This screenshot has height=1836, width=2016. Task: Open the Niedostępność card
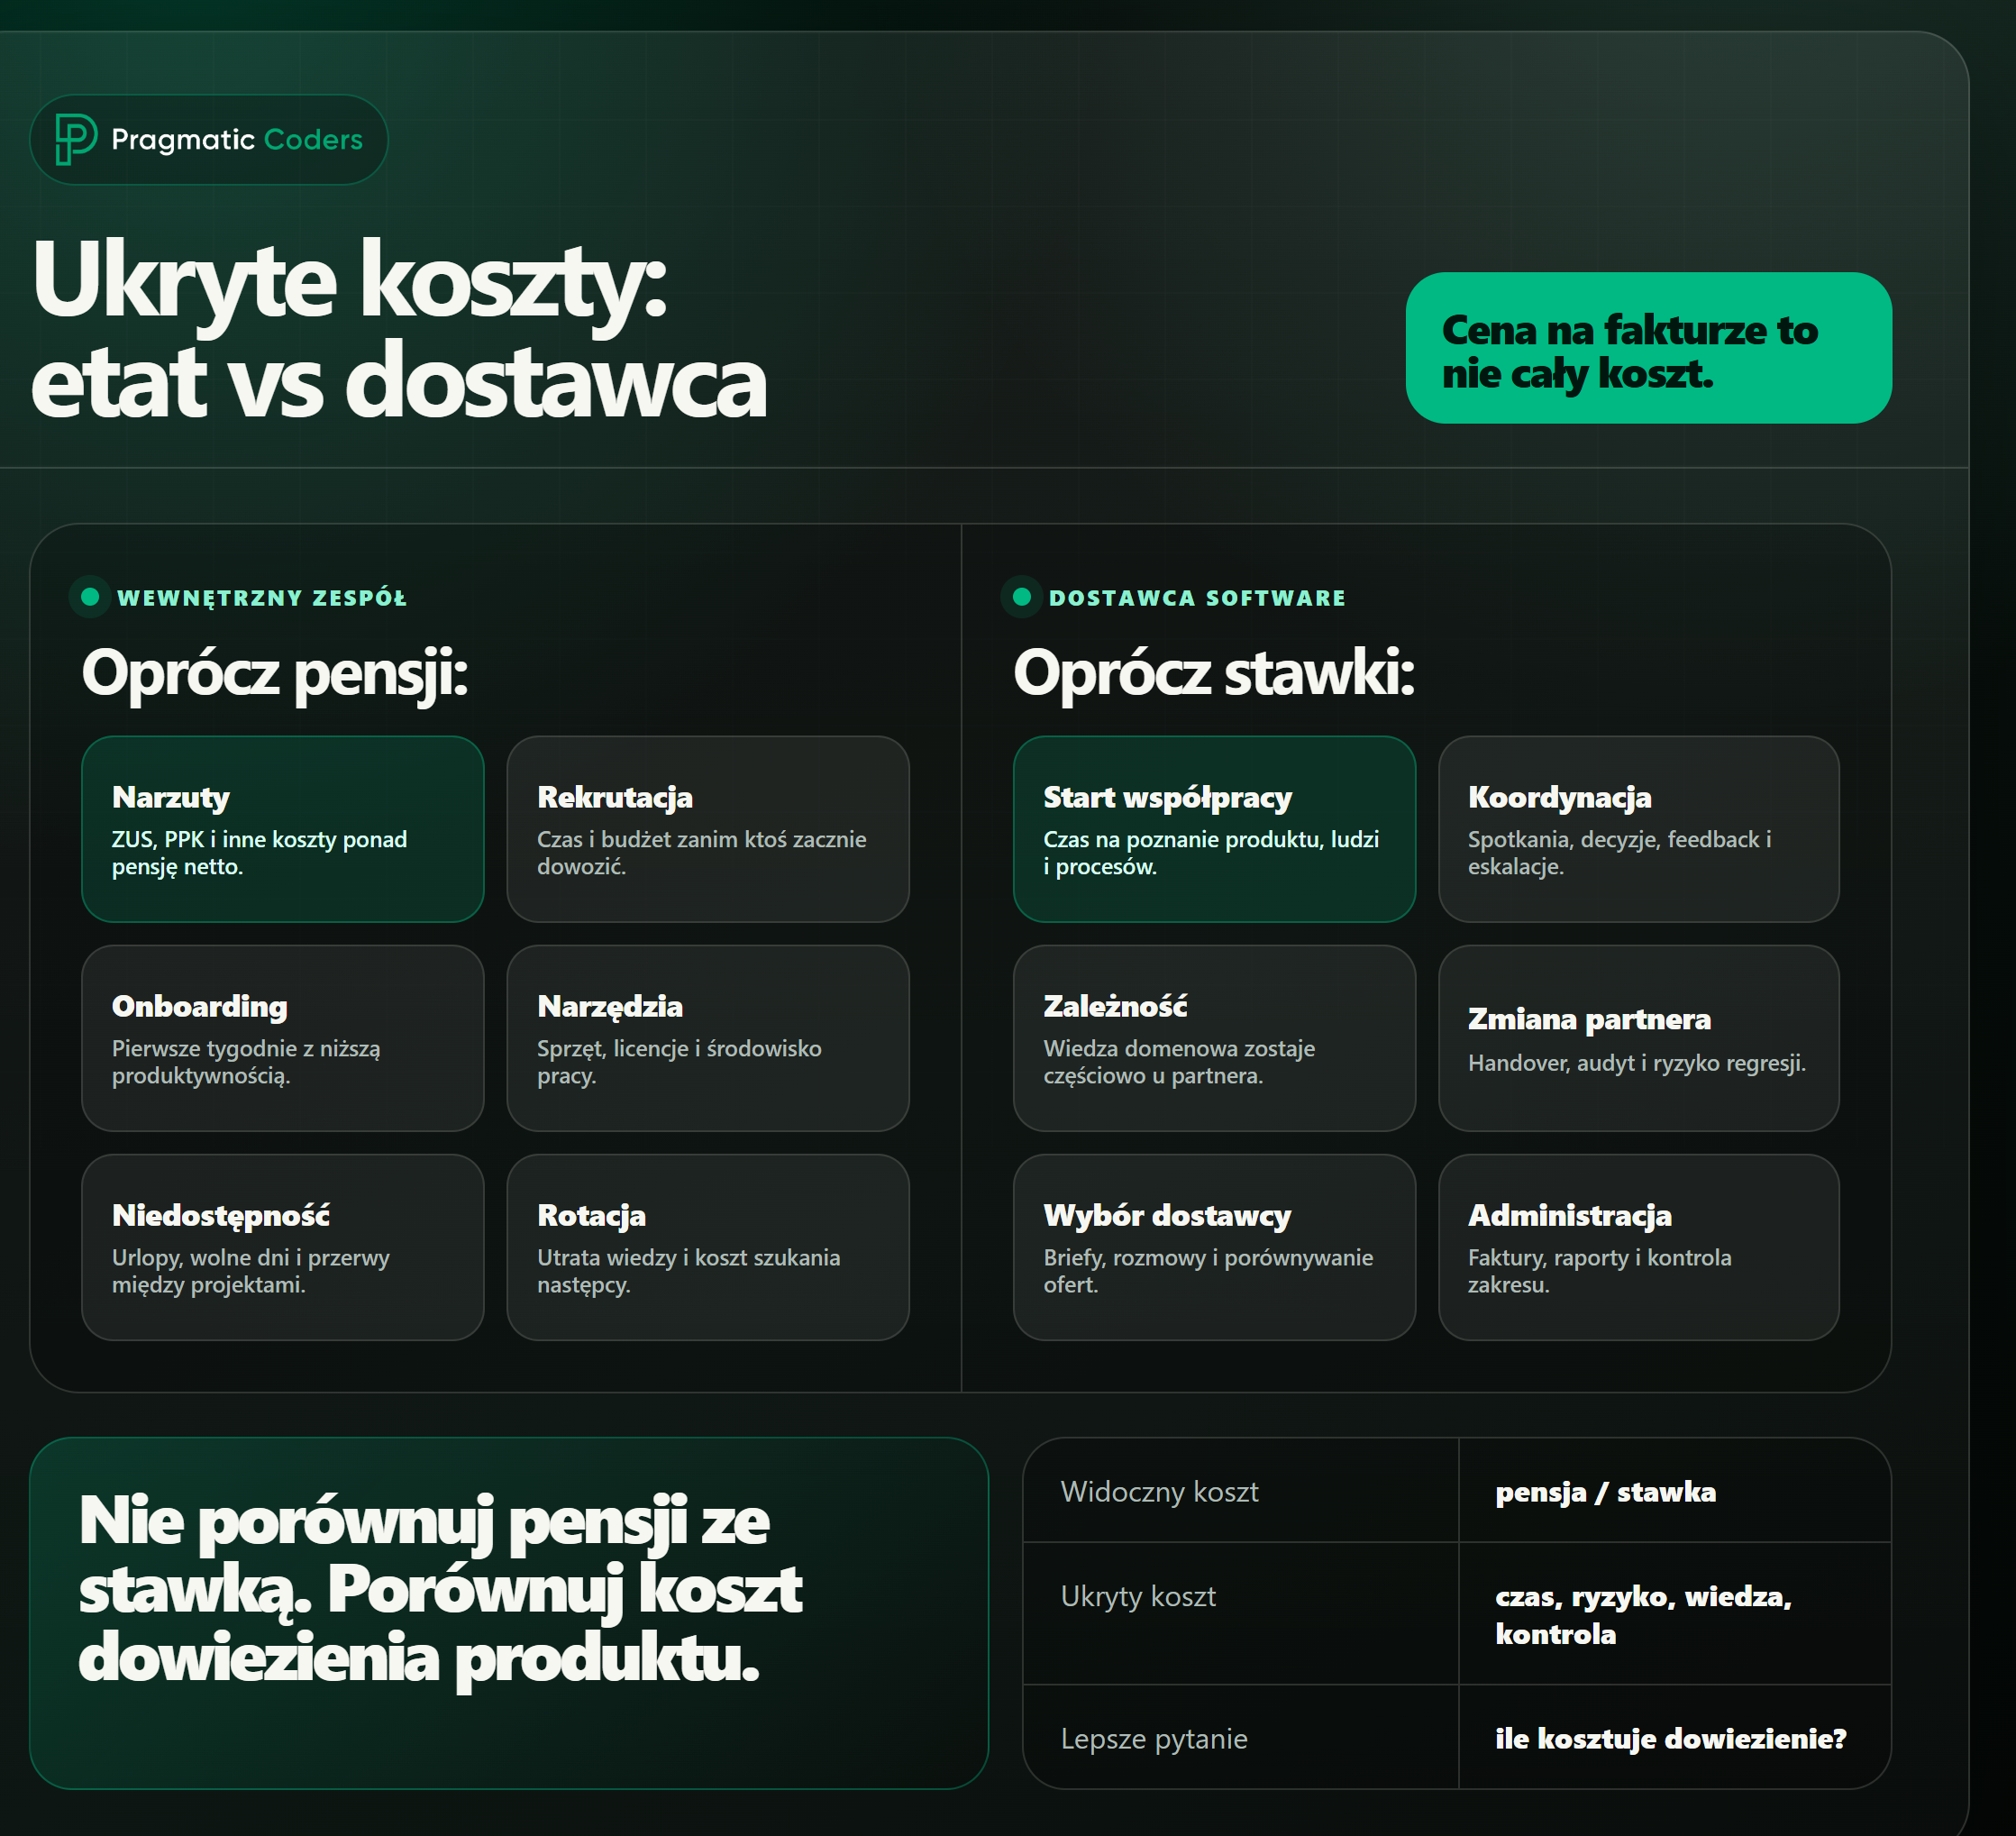283,1247
